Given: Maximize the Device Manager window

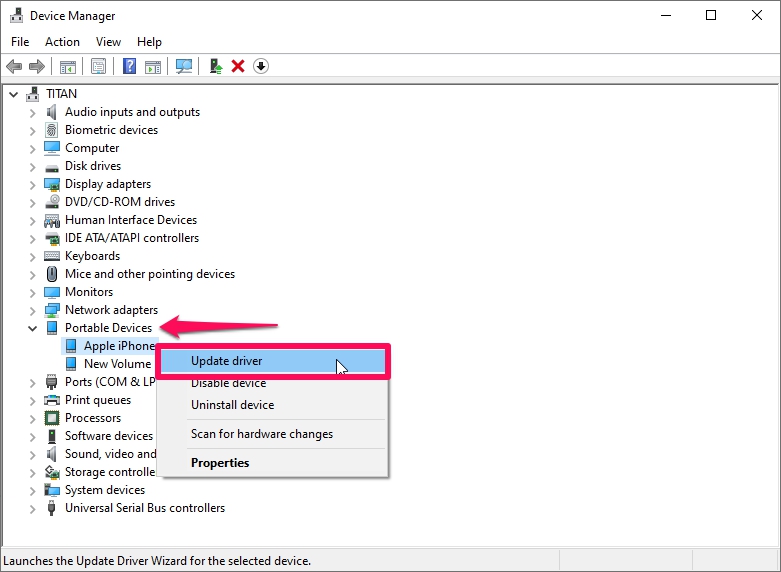Looking at the screenshot, I should [711, 15].
